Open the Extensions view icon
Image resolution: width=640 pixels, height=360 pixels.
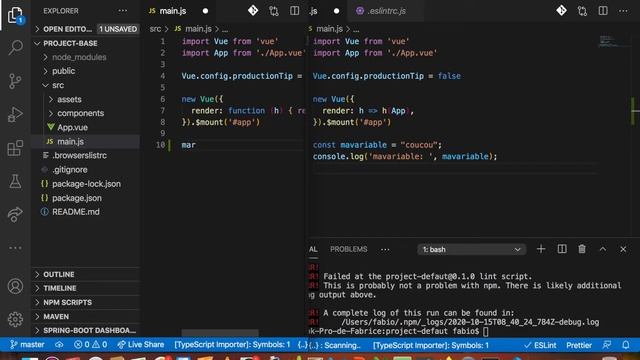coord(15,148)
